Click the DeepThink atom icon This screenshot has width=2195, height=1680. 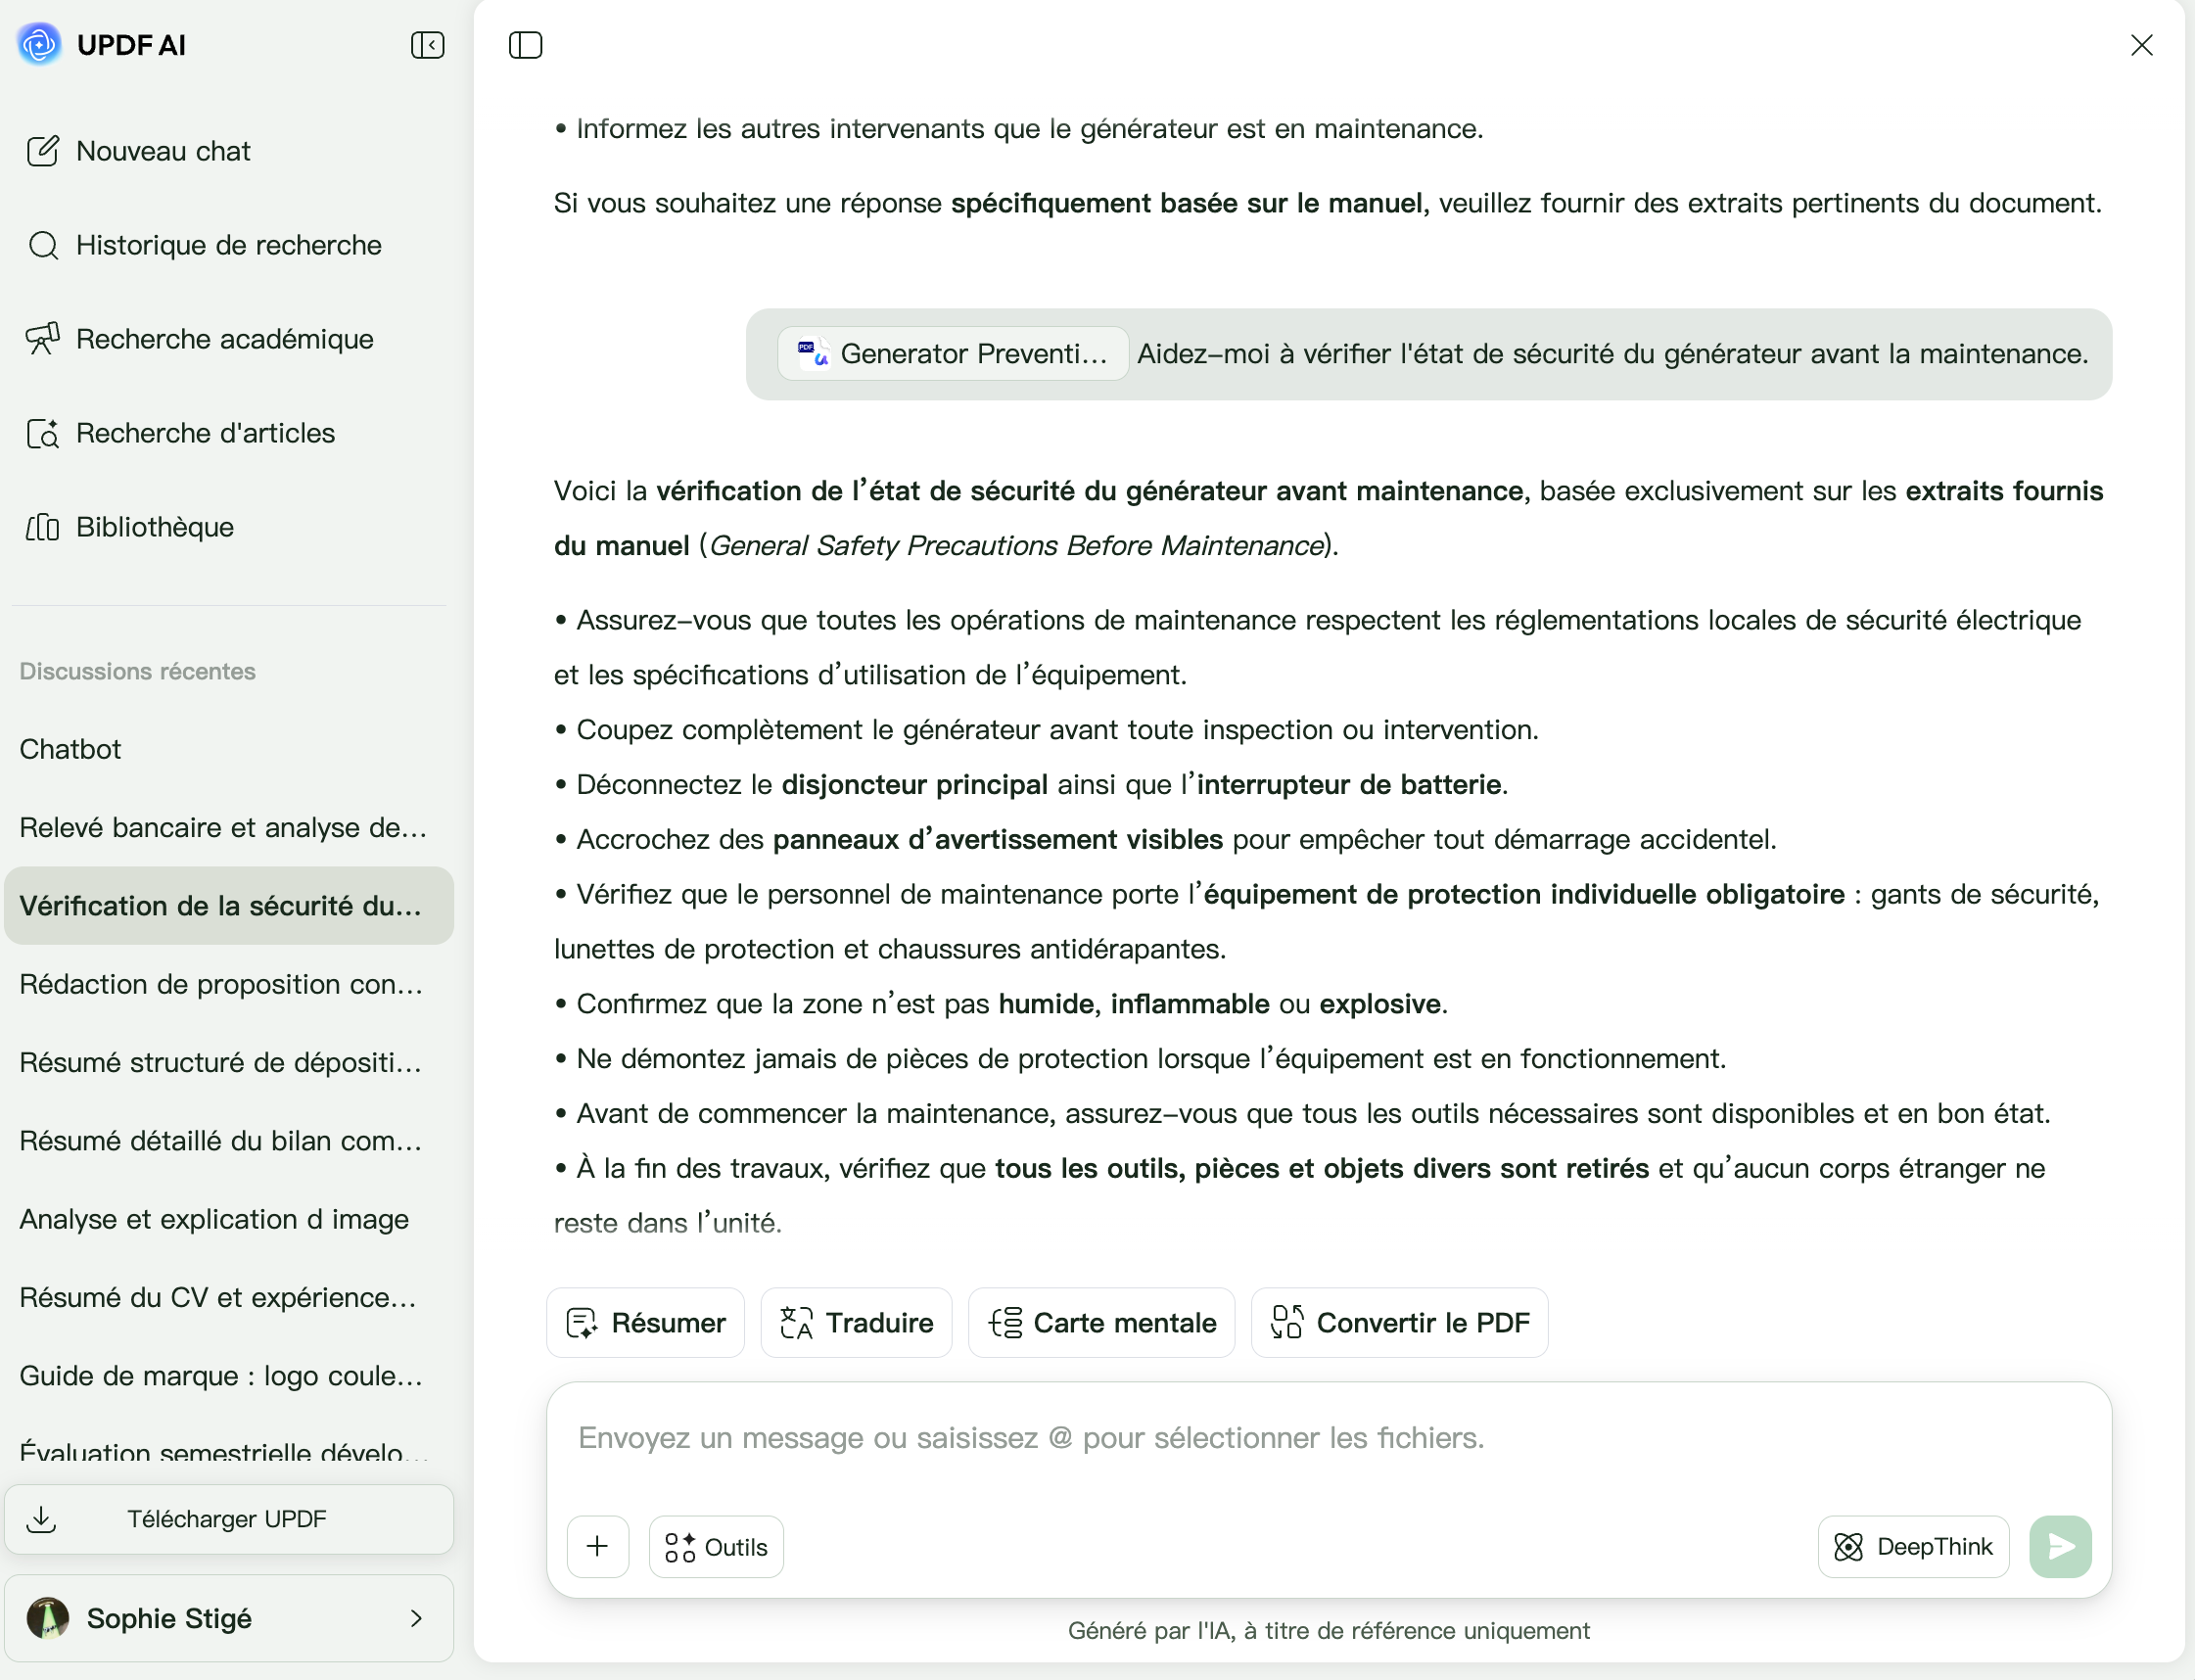[1848, 1547]
